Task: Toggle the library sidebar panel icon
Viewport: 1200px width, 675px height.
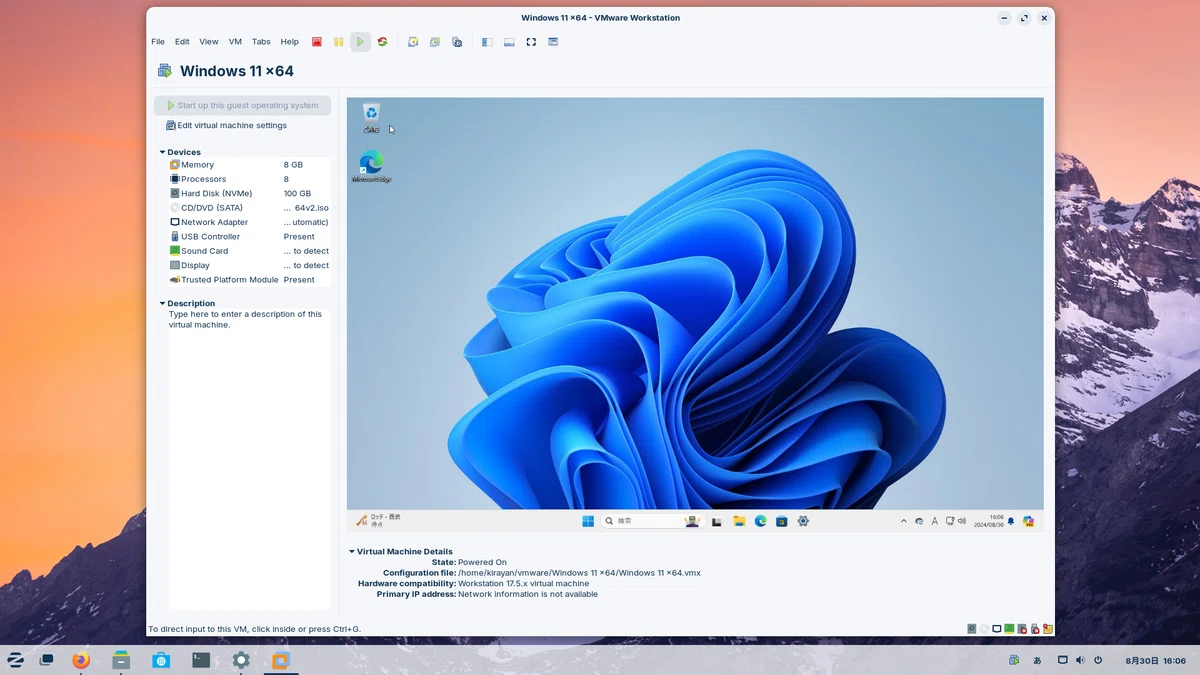Action: click(x=487, y=42)
